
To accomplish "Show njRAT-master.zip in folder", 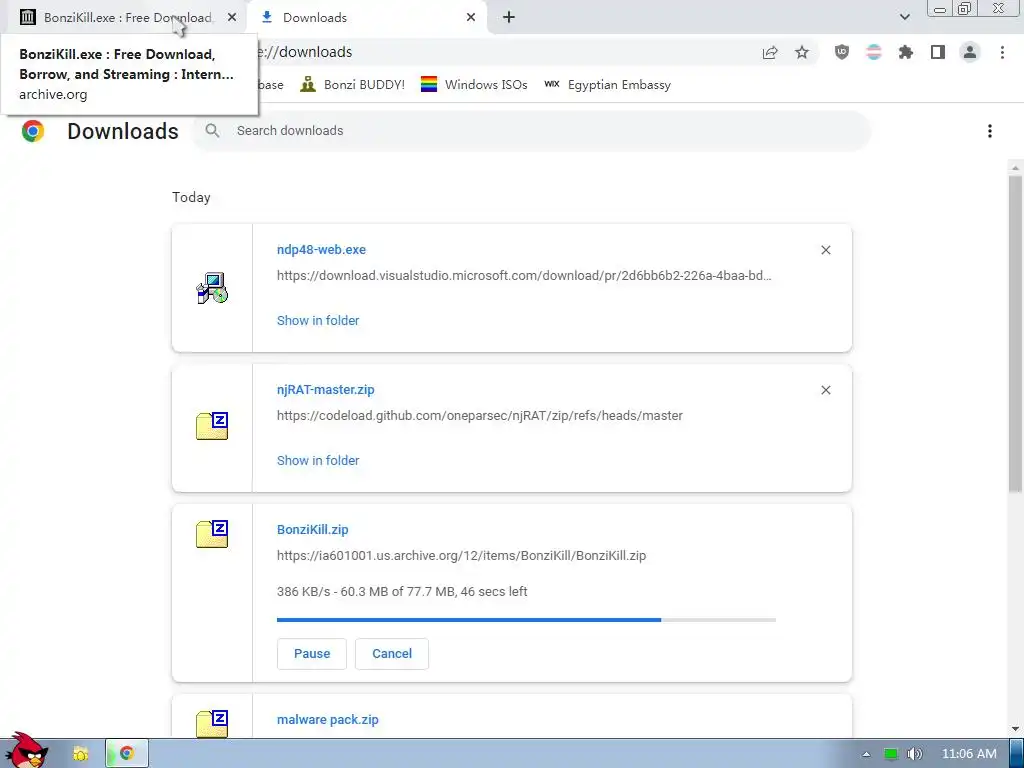I will click(318, 460).
